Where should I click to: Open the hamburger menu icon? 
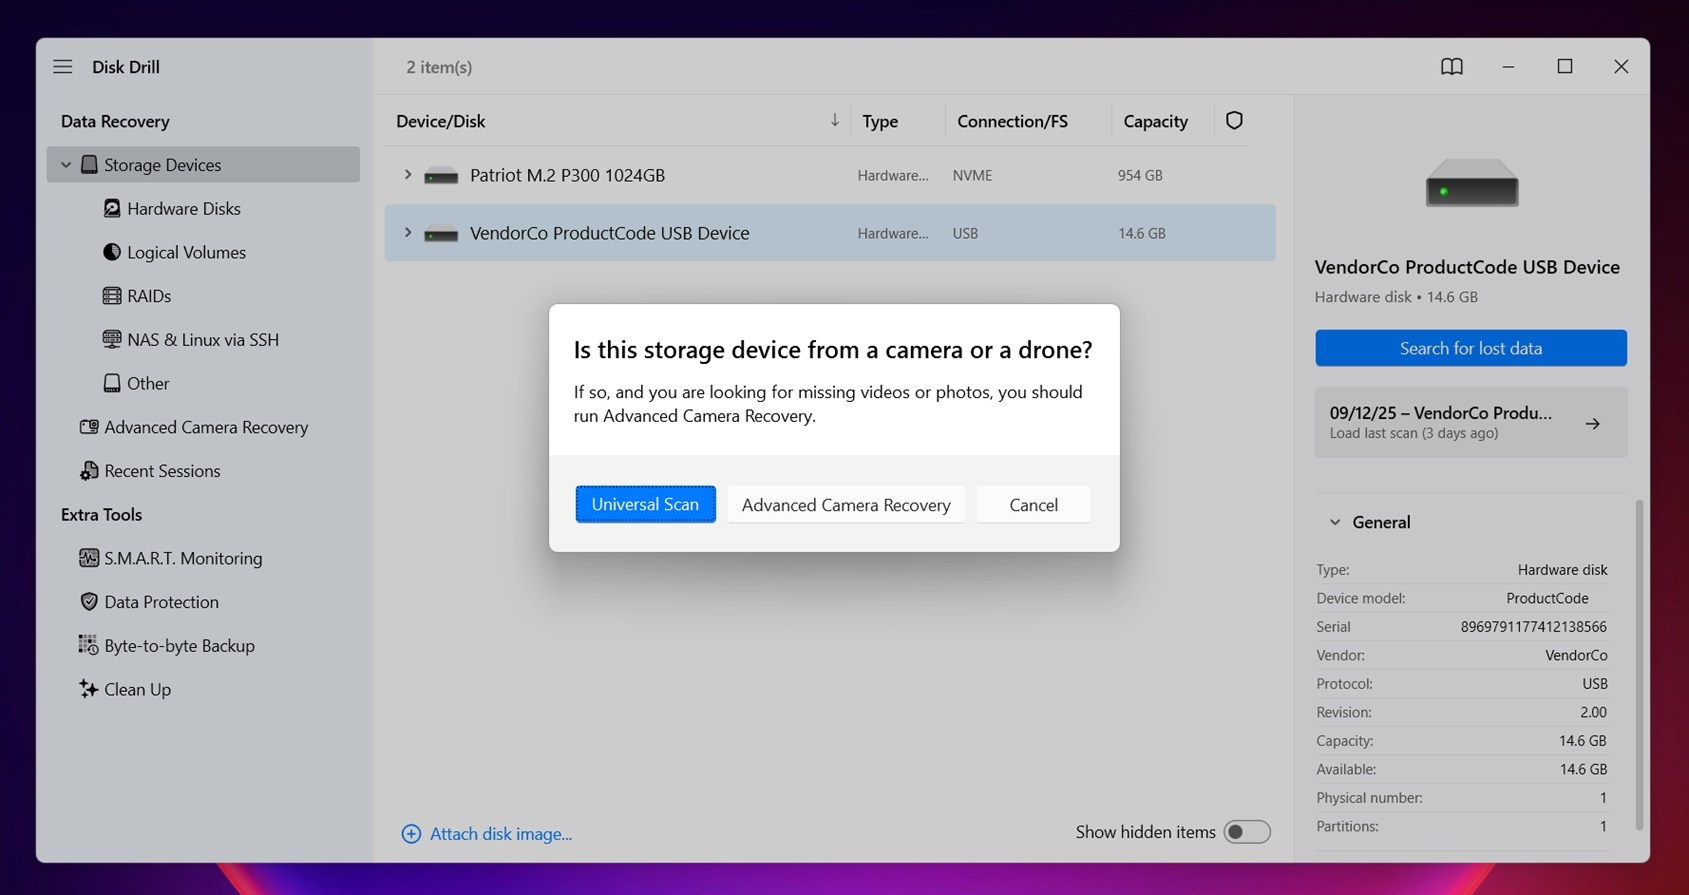click(62, 67)
